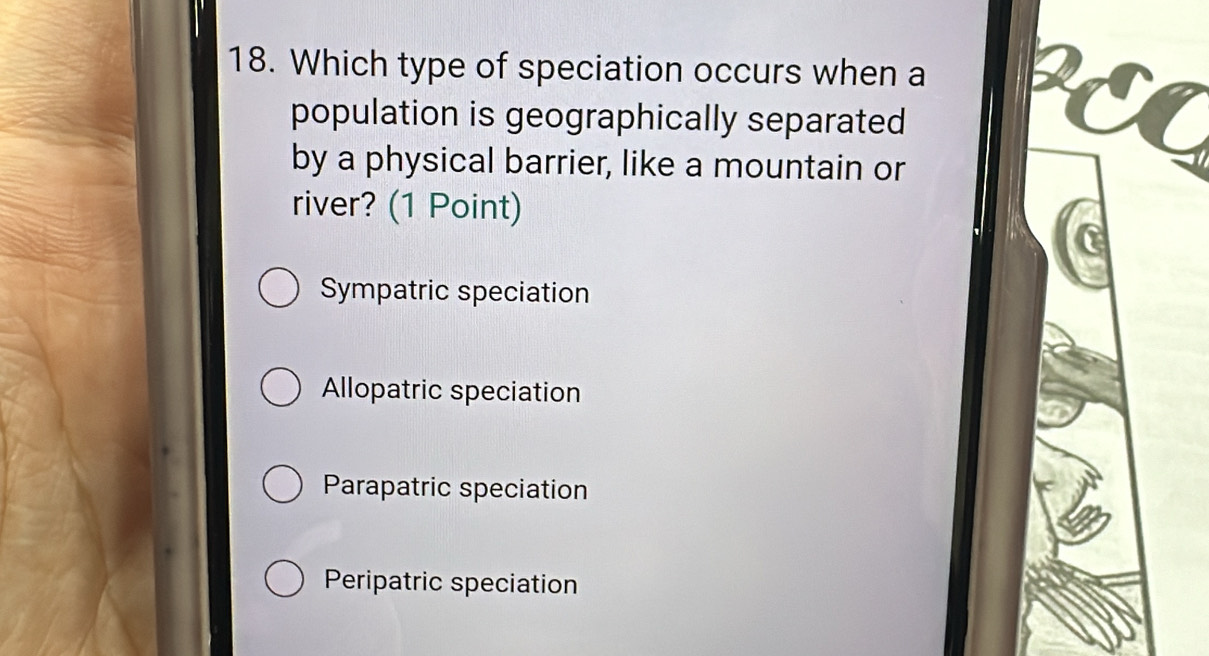Click the (1 Point) label
Image resolution: width=1209 pixels, height=656 pixels.
[453, 207]
